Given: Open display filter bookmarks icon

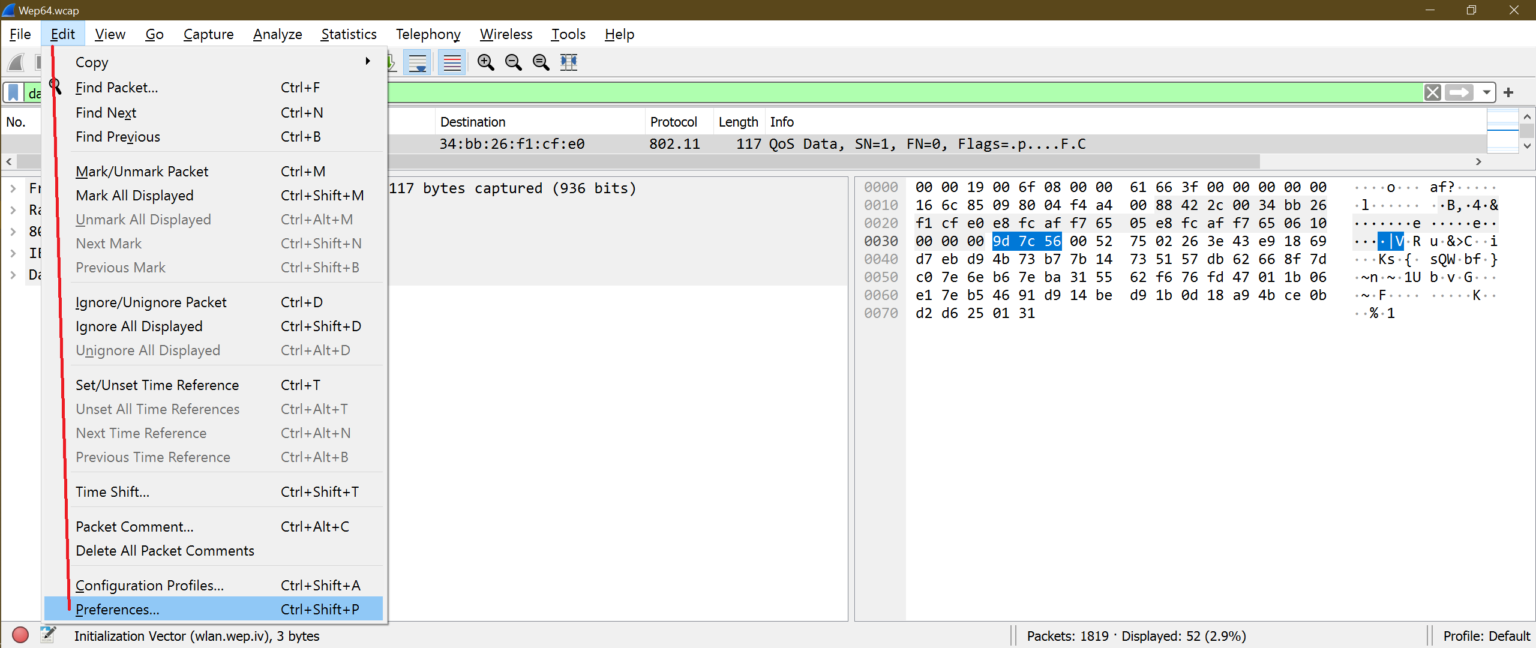Looking at the screenshot, I should (x=12, y=92).
